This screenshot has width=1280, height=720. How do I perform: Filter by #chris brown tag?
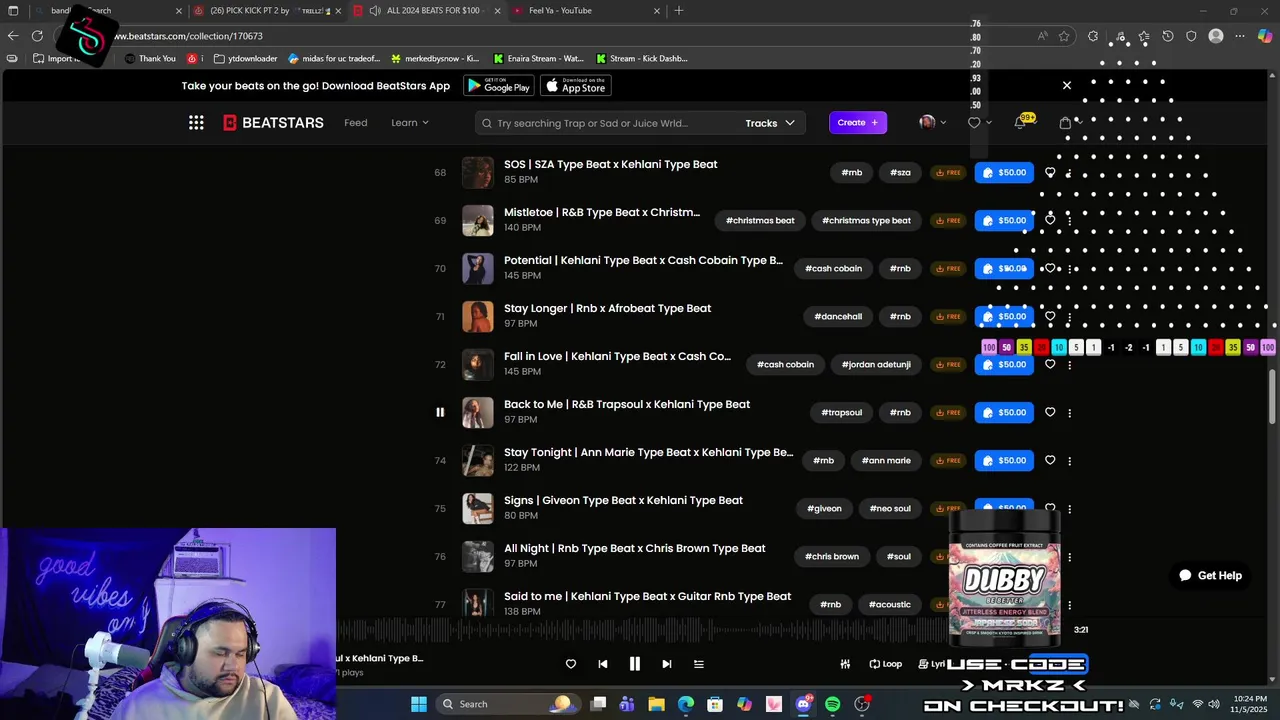coord(832,556)
